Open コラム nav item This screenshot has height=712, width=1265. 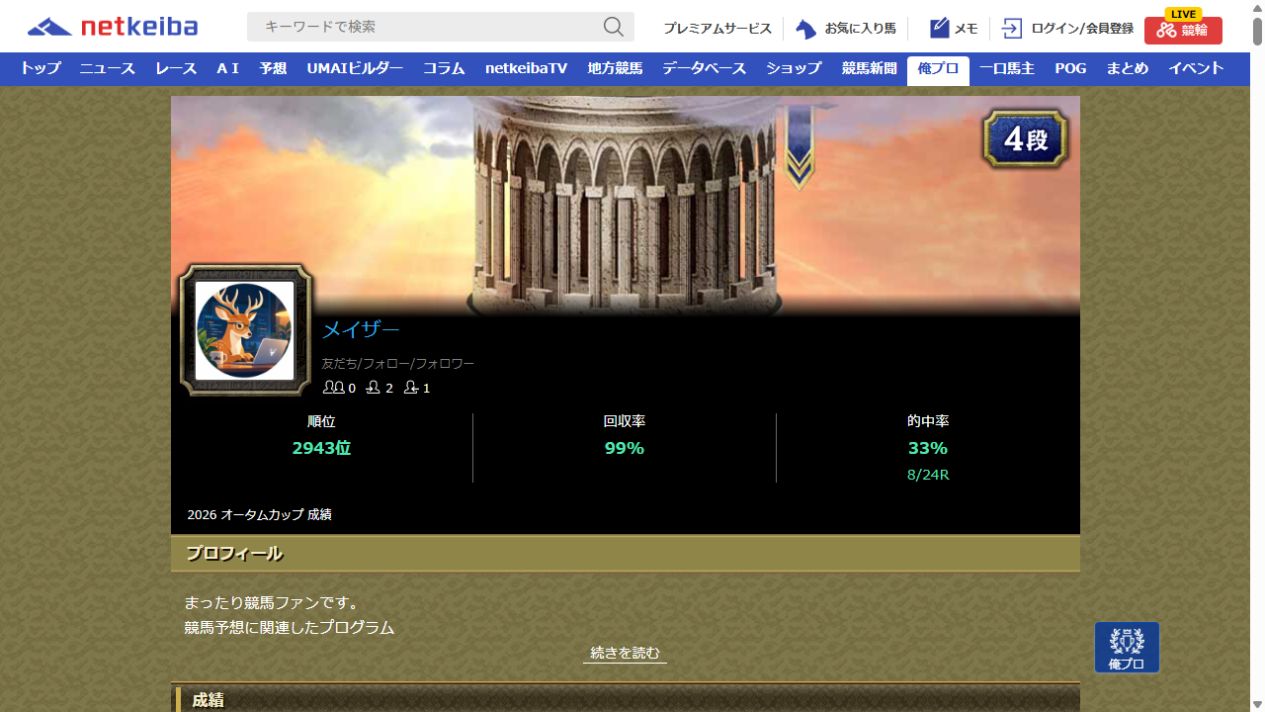444,69
